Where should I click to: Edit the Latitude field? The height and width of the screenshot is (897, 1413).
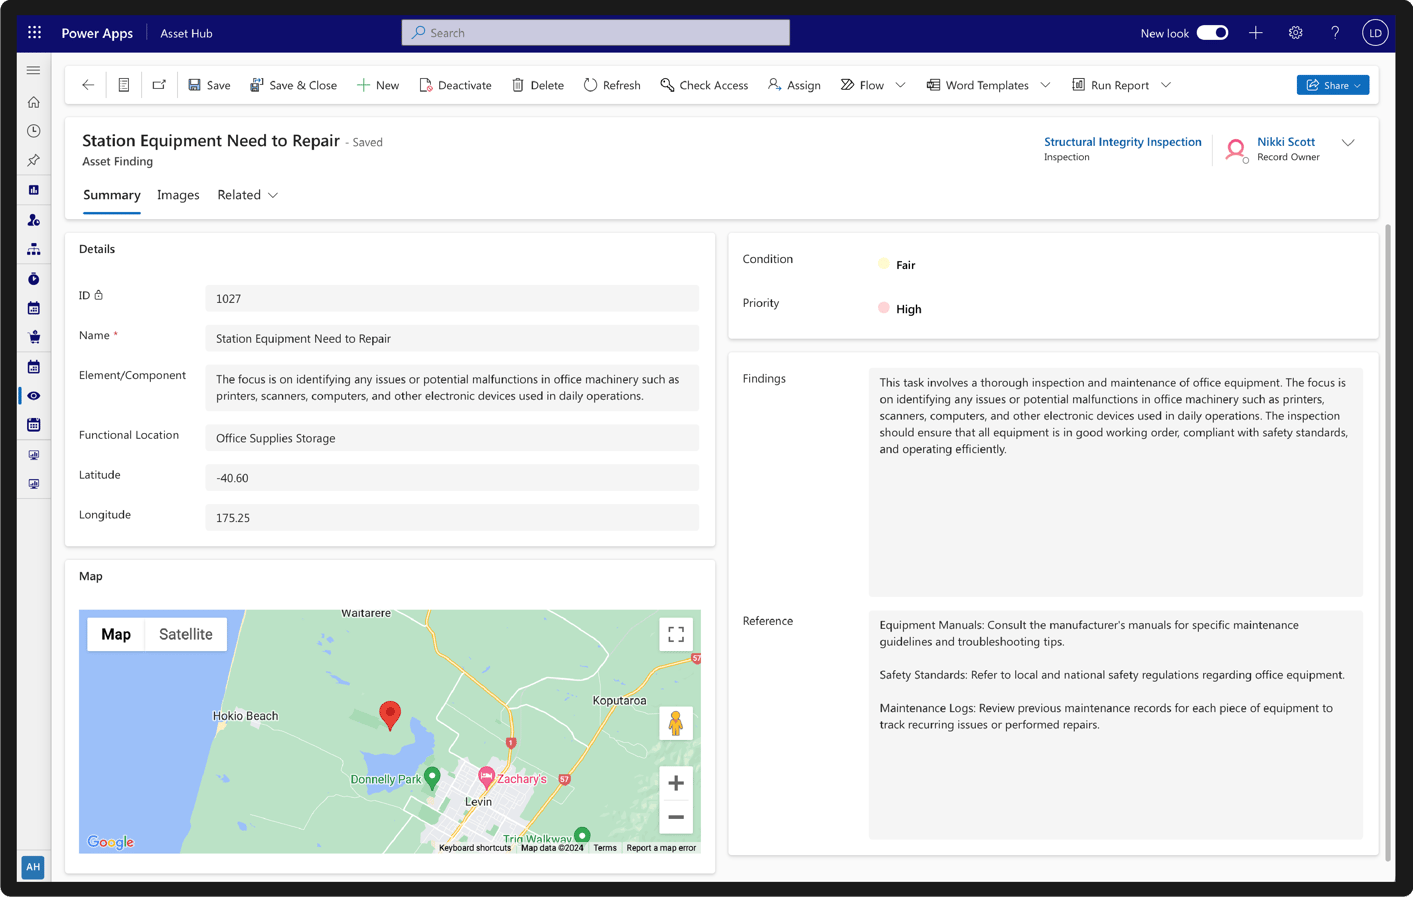(x=452, y=478)
